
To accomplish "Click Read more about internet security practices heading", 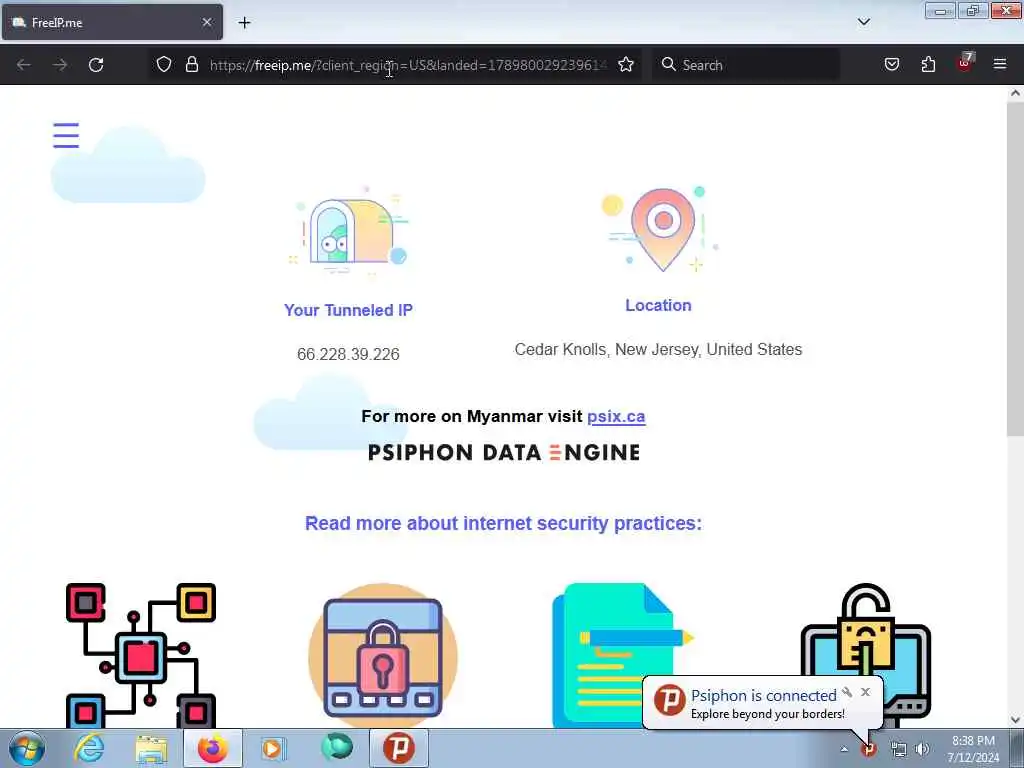I will [x=504, y=523].
